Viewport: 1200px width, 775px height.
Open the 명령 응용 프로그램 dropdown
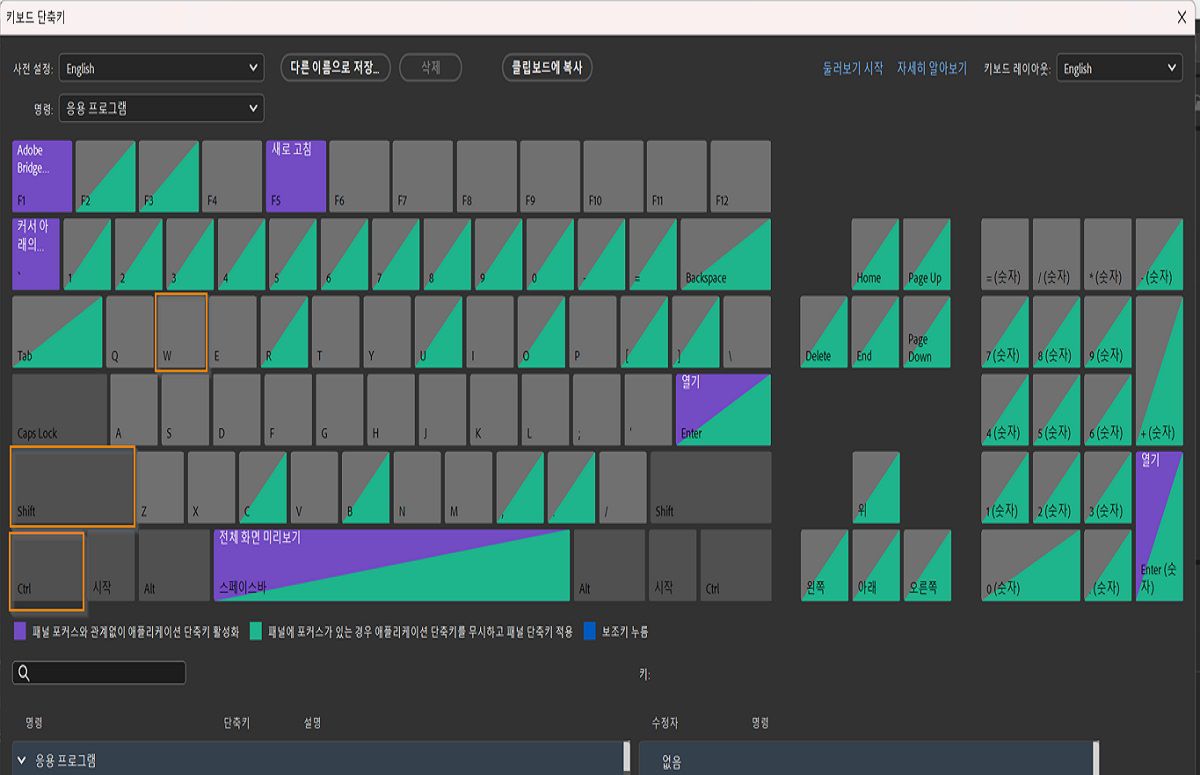pyautogui.click(x=161, y=108)
